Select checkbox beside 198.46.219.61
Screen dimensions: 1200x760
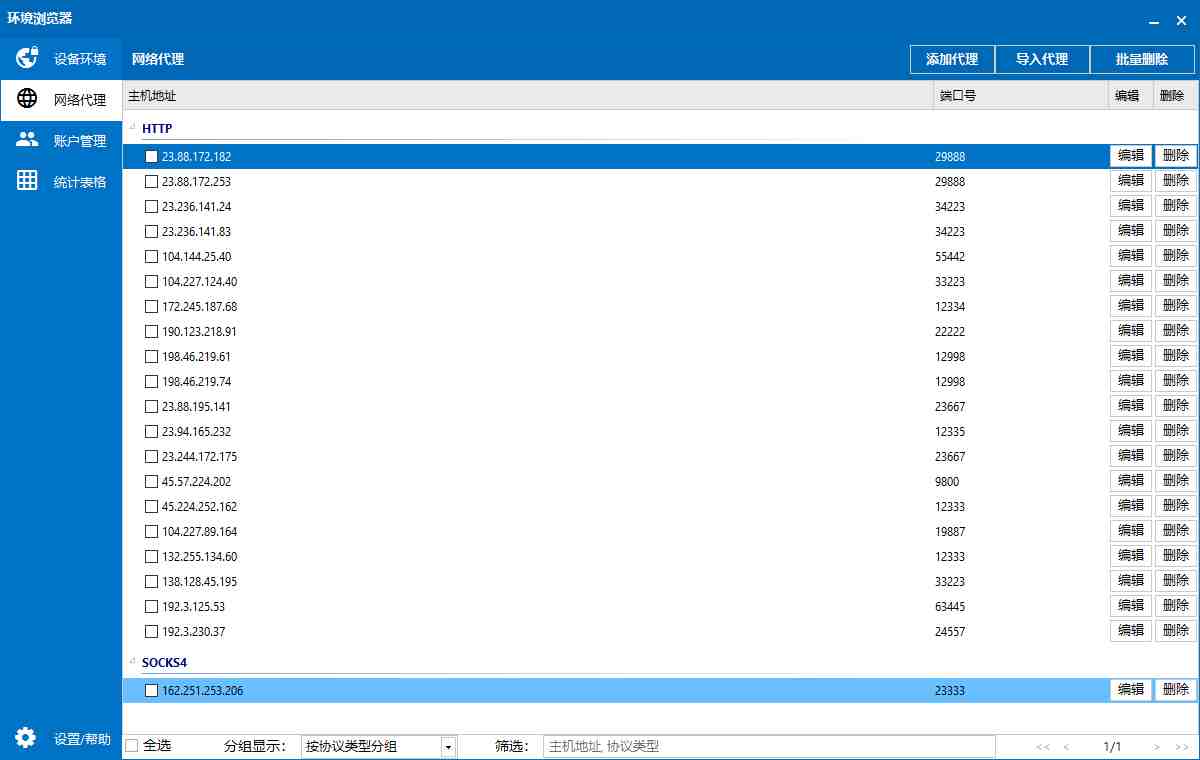(x=151, y=357)
